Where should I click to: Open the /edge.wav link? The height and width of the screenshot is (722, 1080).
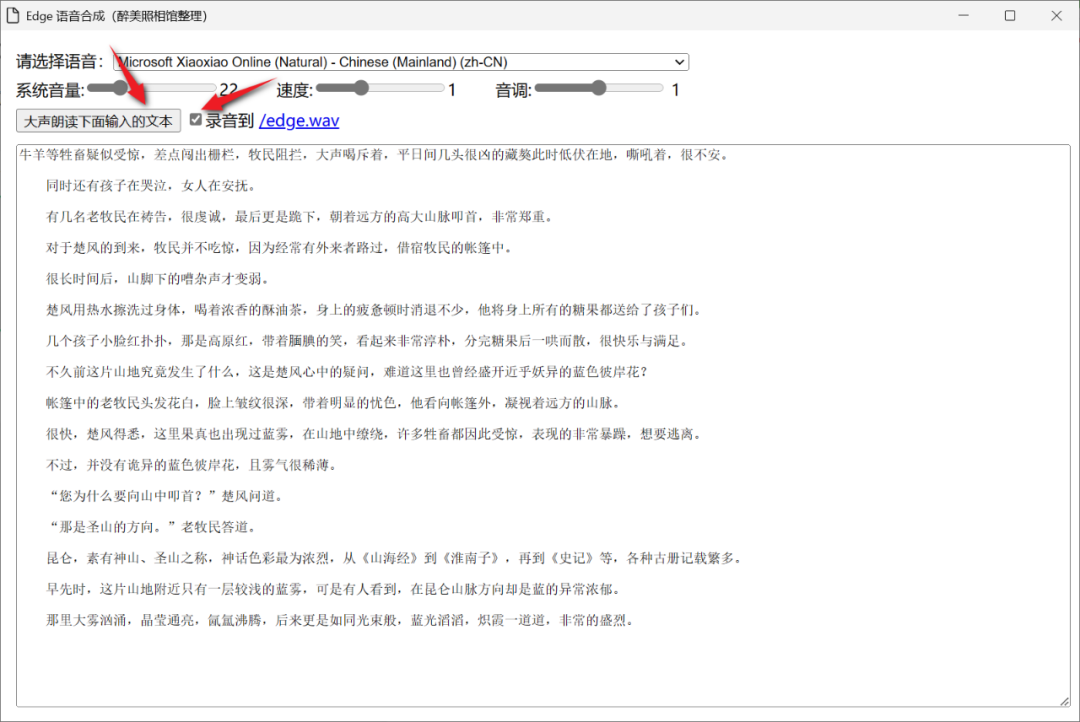point(299,121)
